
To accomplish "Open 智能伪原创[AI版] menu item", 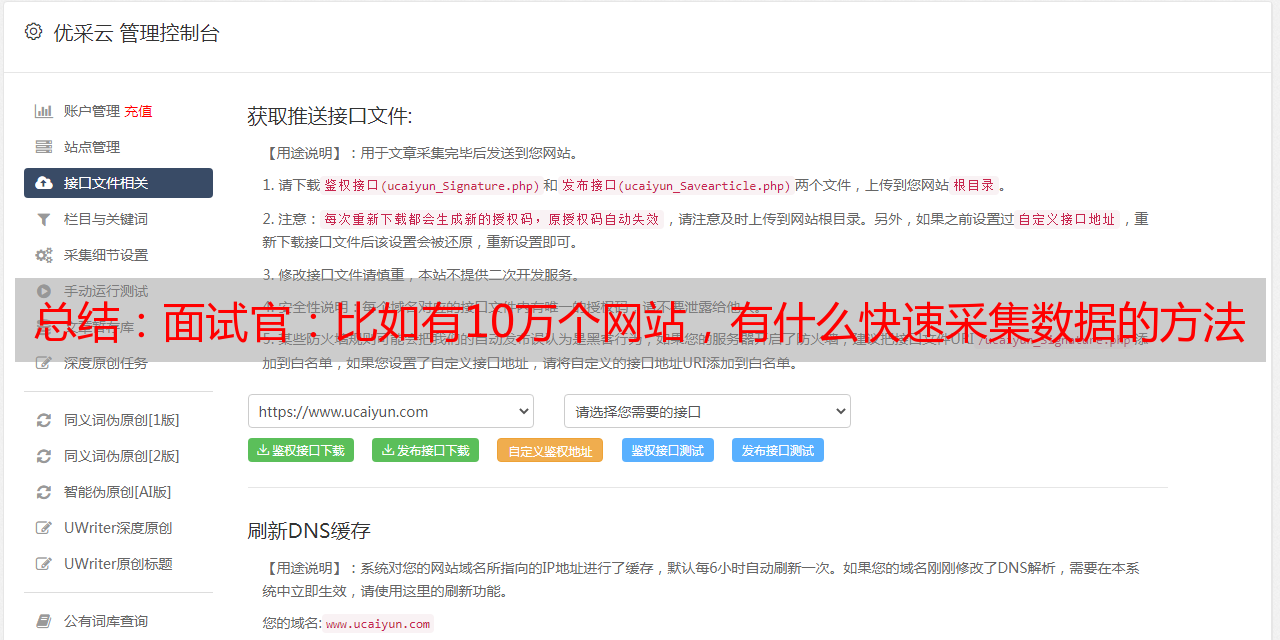I will [118, 492].
